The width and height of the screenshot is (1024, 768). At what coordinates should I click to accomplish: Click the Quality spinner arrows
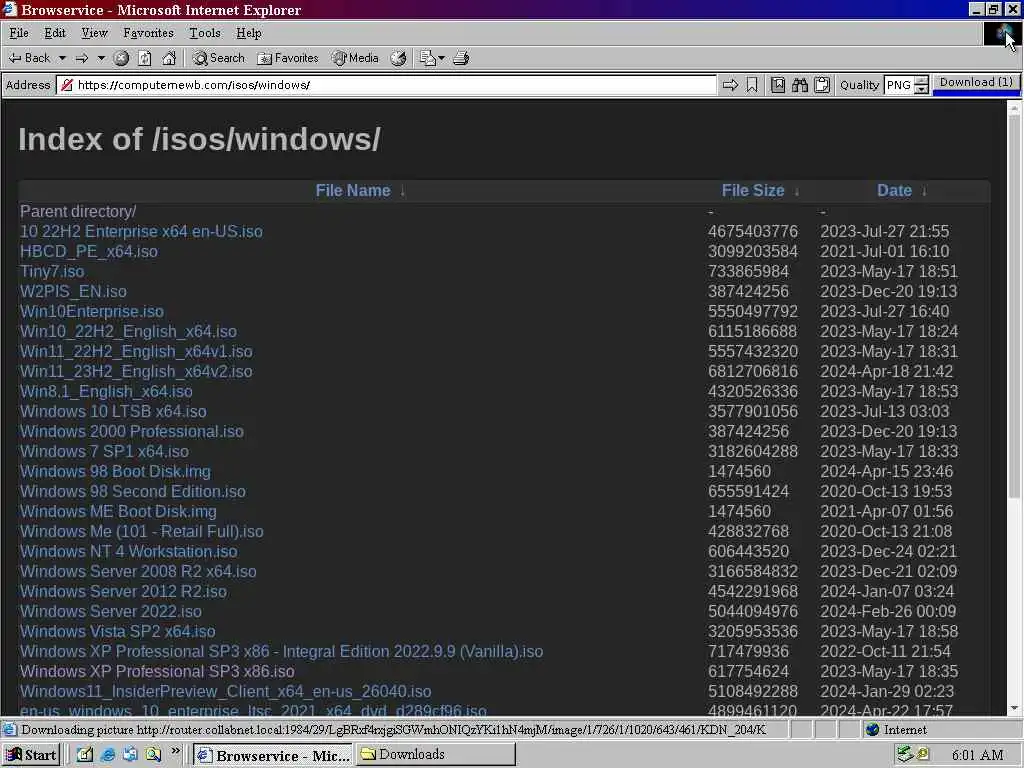tap(921, 85)
